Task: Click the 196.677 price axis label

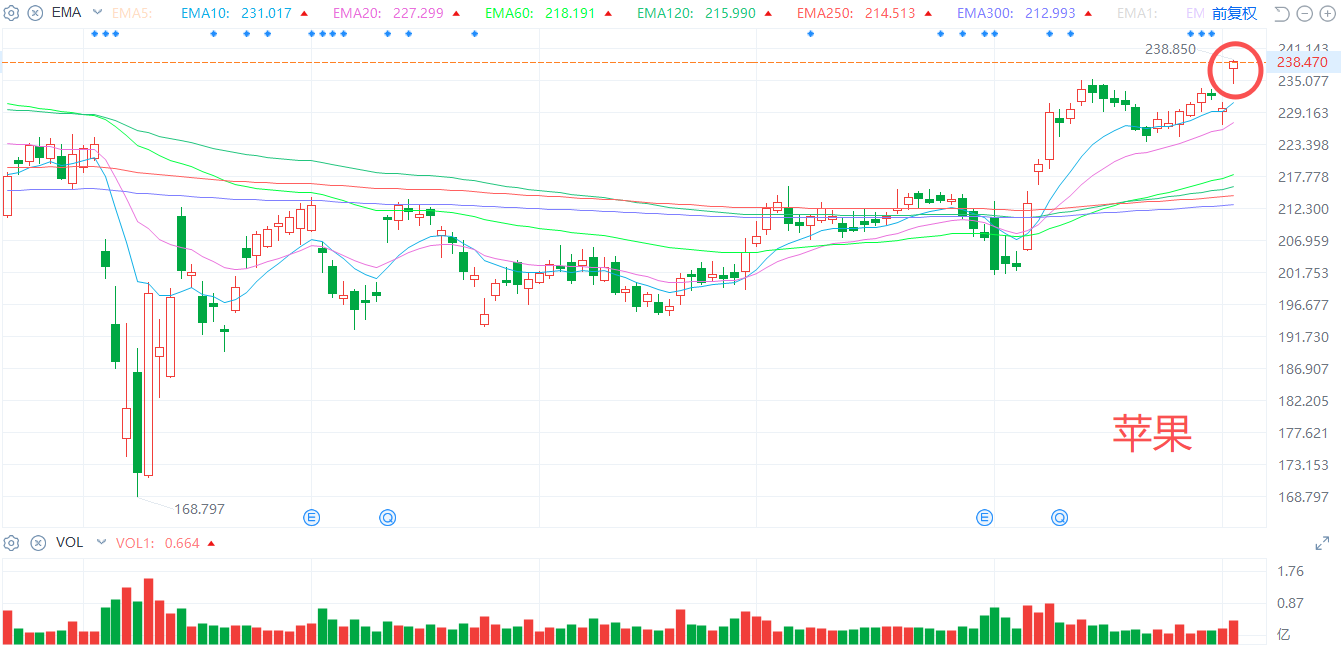Action: [1302, 305]
